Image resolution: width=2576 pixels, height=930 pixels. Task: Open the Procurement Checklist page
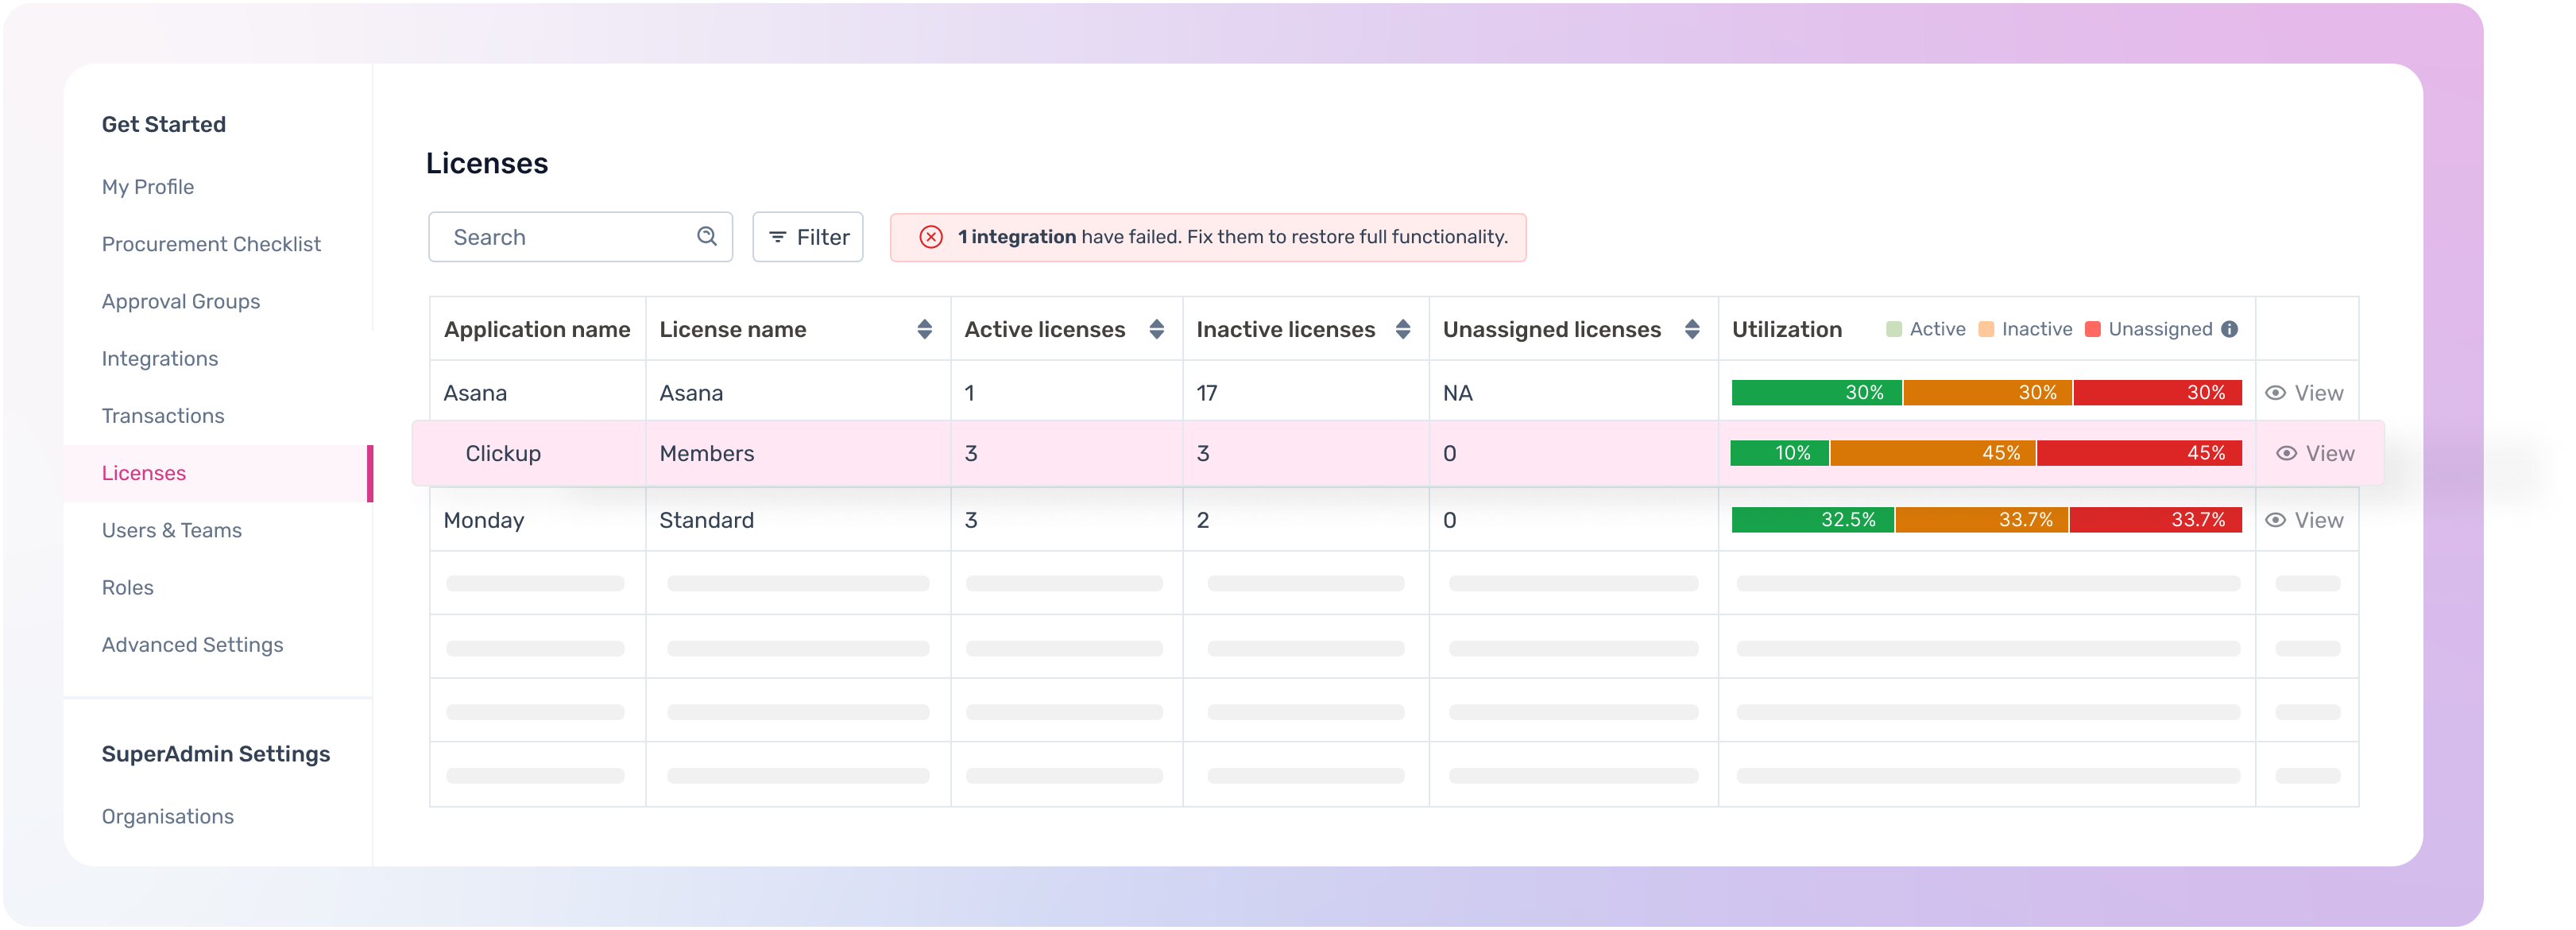[211, 244]
